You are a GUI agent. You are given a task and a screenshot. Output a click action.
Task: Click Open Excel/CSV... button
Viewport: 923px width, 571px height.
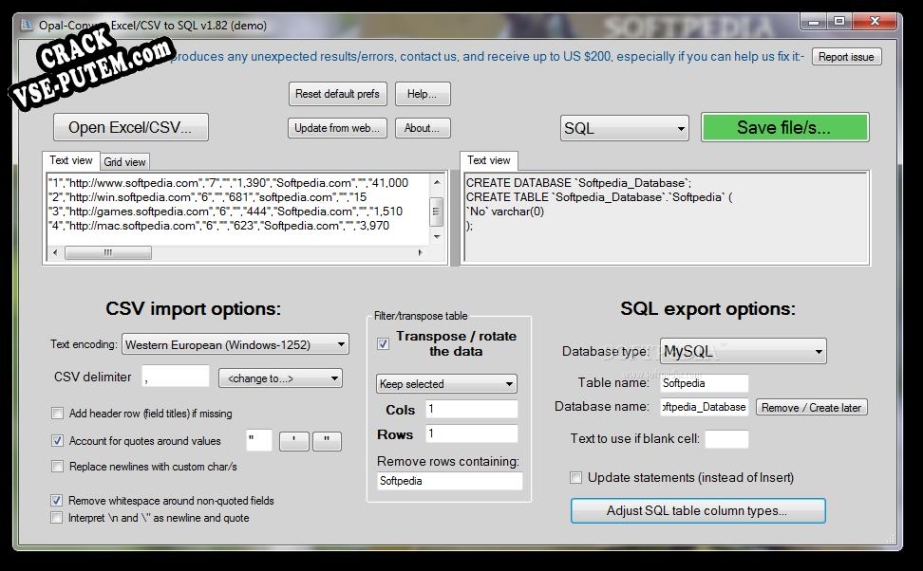(131, 128)
